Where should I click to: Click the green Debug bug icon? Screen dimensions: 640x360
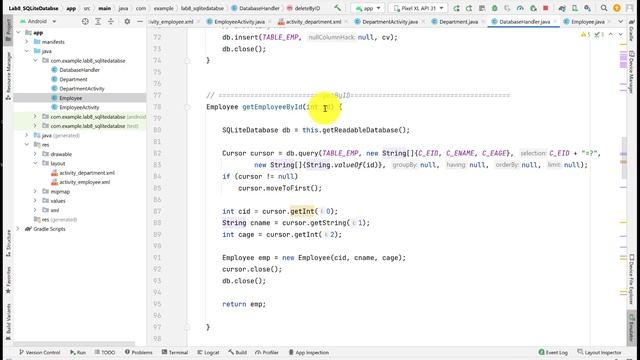click(495, 8)
